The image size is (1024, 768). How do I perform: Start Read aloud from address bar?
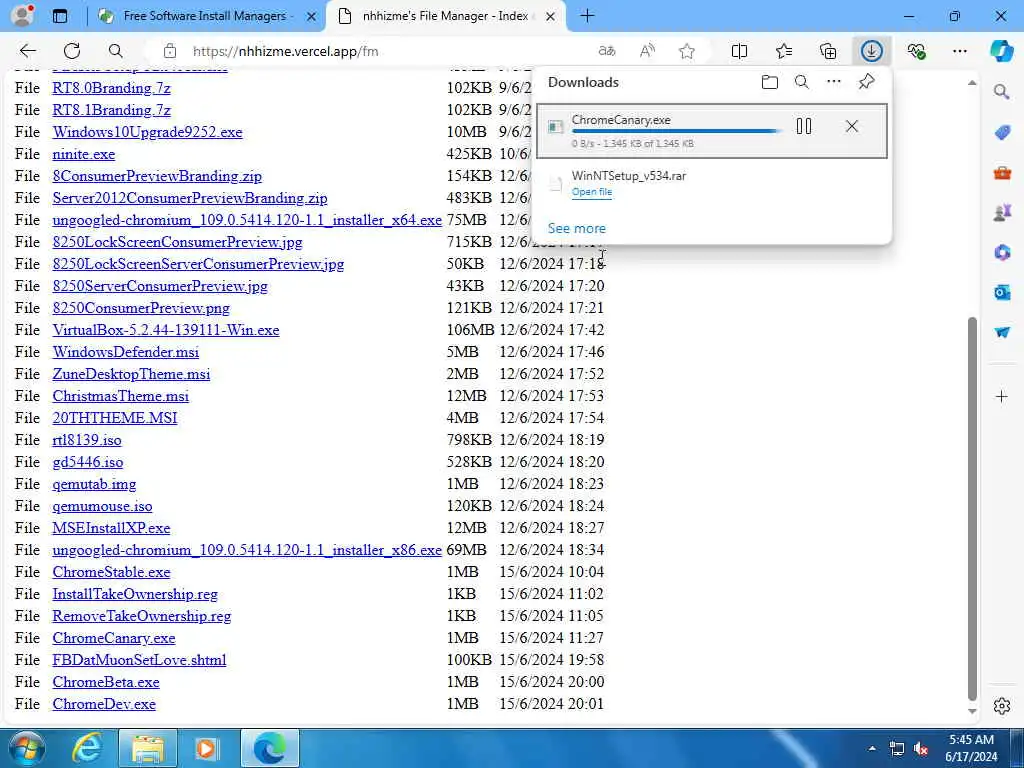pyautogui.click(x=647, y=51)
